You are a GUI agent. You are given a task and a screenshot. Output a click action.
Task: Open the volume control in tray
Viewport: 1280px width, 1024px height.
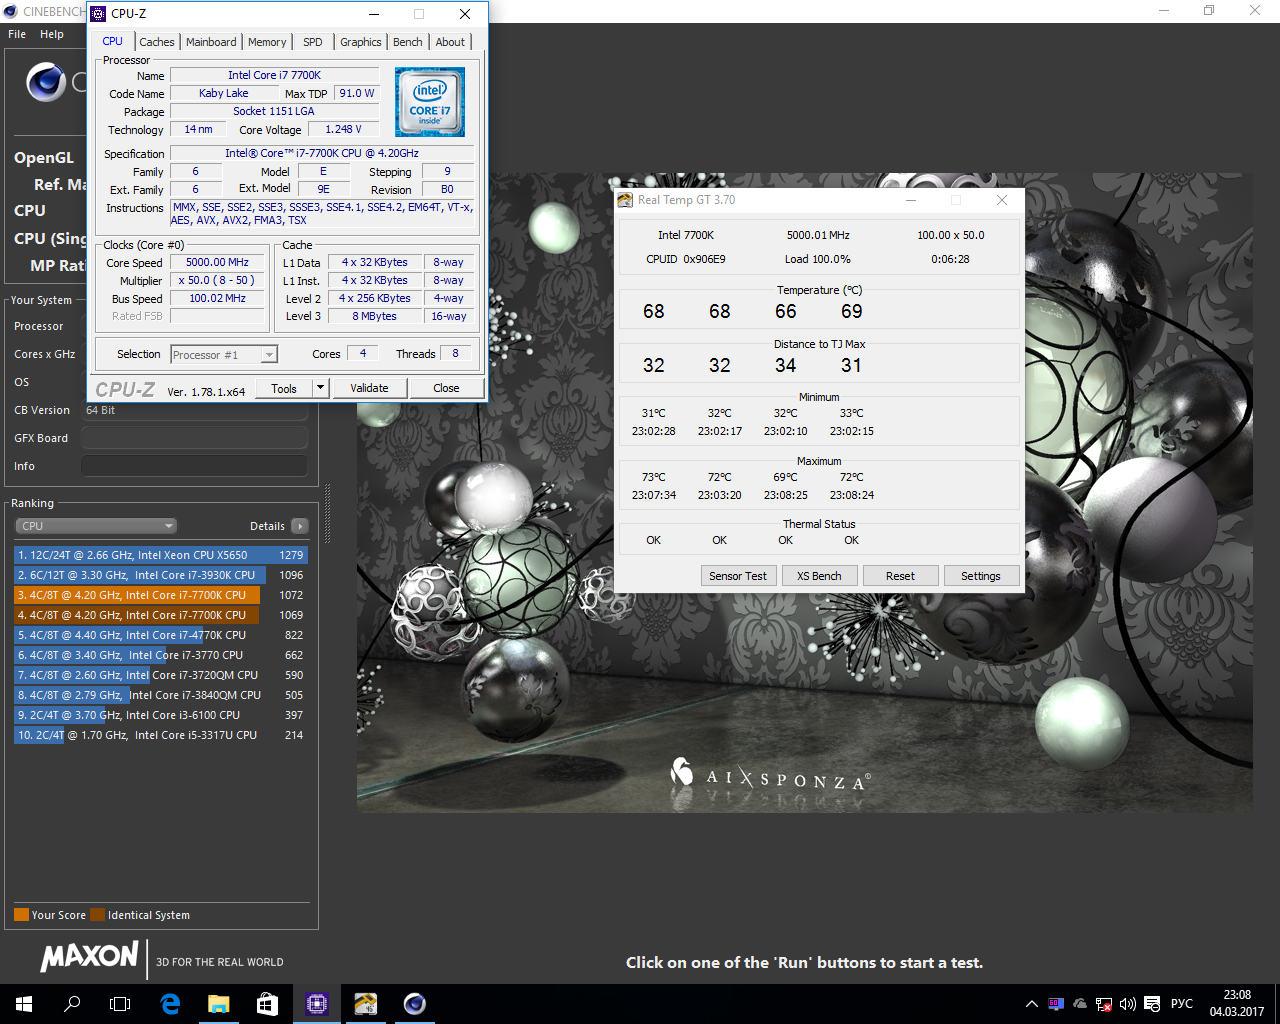pyautogui.click(x=1128, y=1004)
